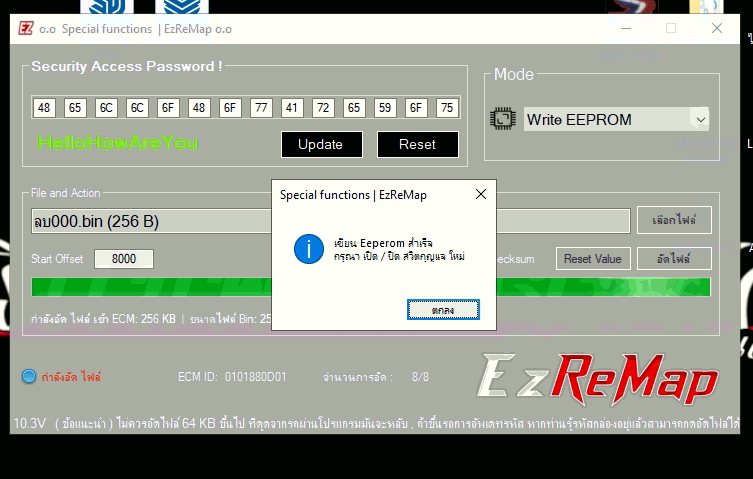Viewport: 753px width, 479px height.
Task: Click the password byte field 72
Action: pyautogui.click(x=323, y=108)
